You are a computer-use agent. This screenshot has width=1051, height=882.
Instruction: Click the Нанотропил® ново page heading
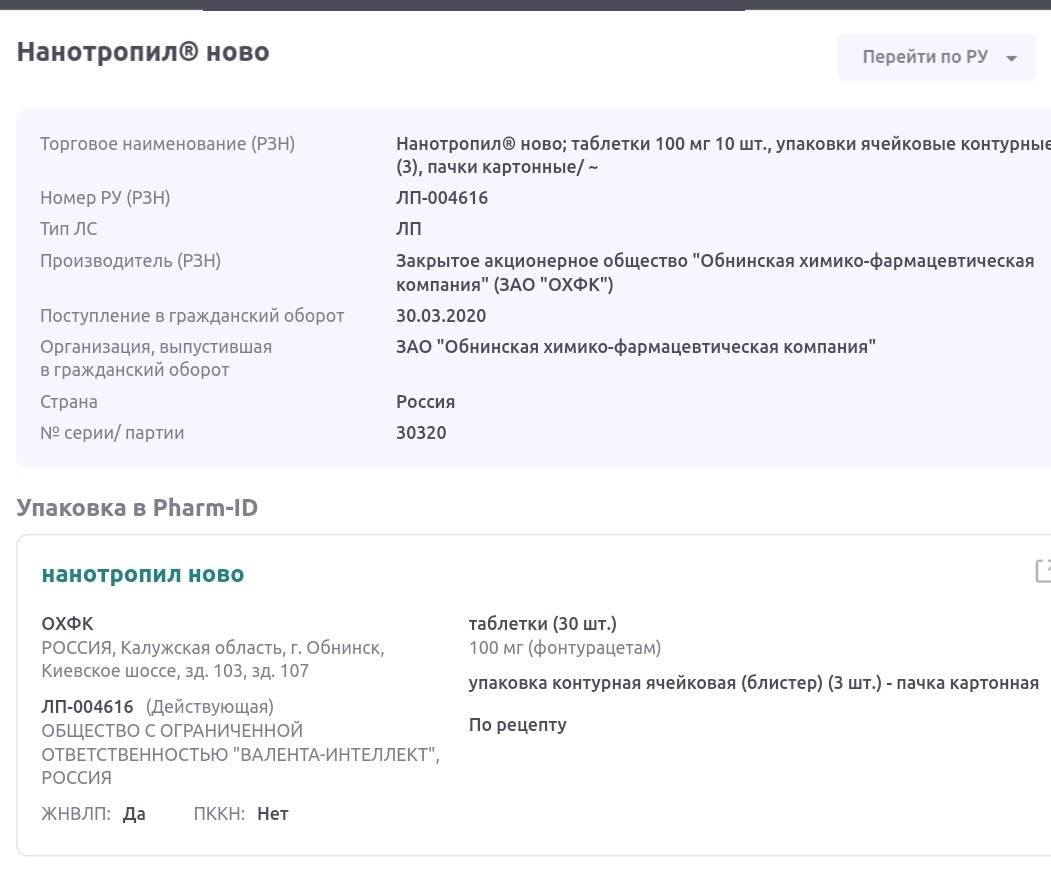click(143, 52)
